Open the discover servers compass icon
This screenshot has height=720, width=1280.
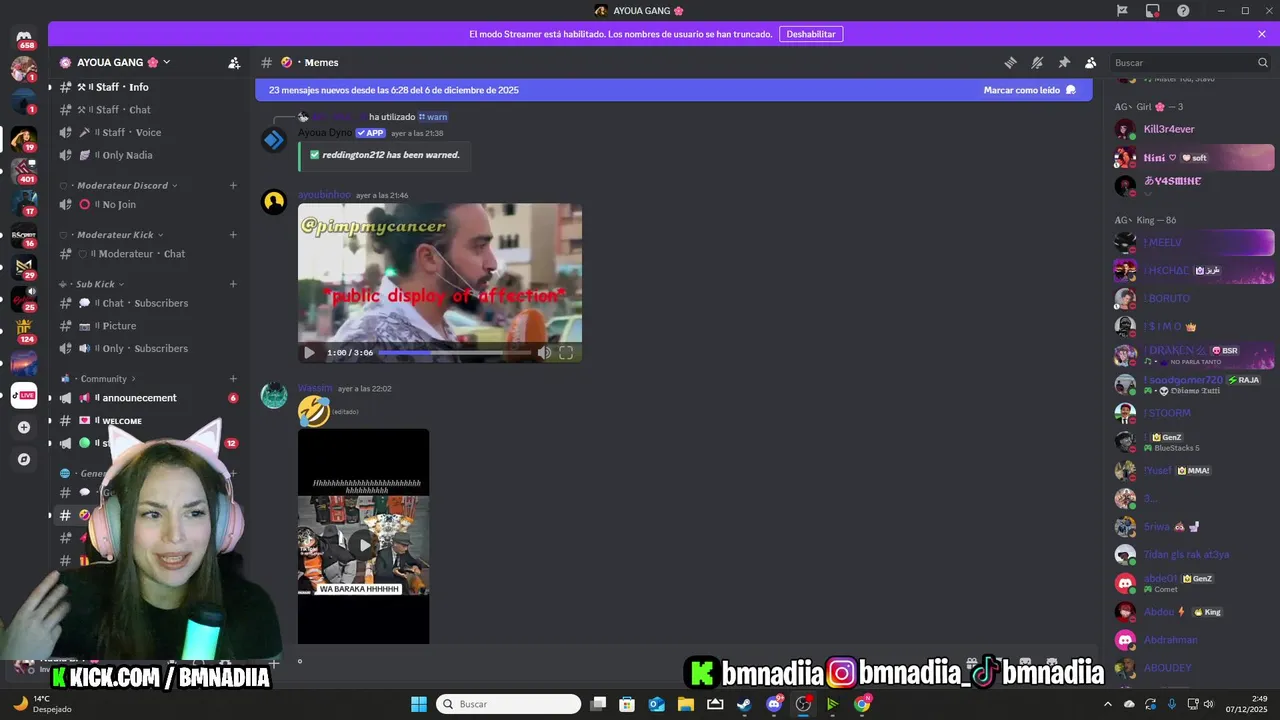24,460
